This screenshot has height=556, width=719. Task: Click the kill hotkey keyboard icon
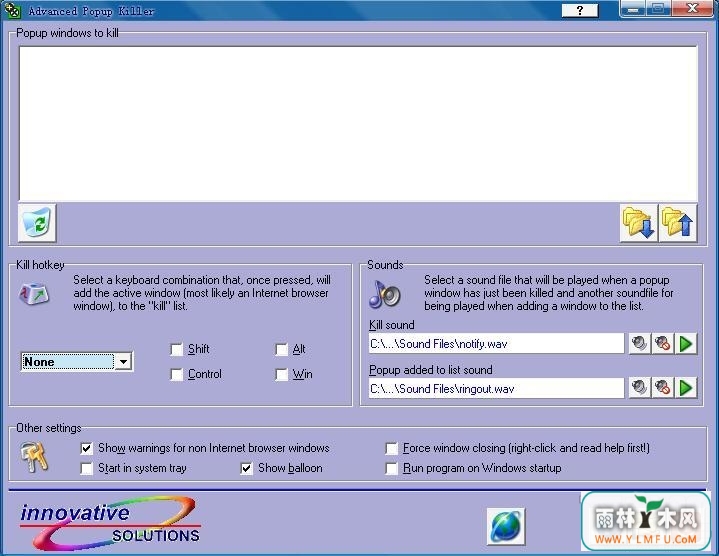point(34,294)
